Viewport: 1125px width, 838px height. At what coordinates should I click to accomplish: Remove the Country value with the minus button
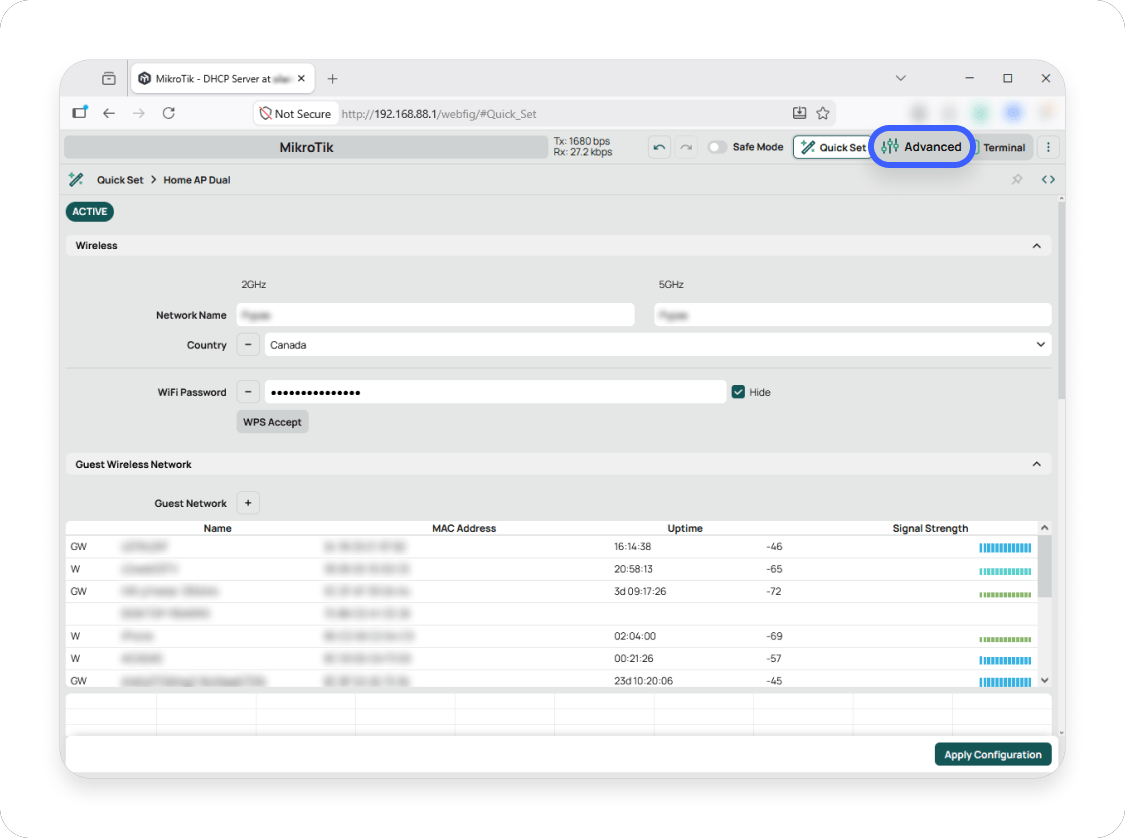coord(248,345)
